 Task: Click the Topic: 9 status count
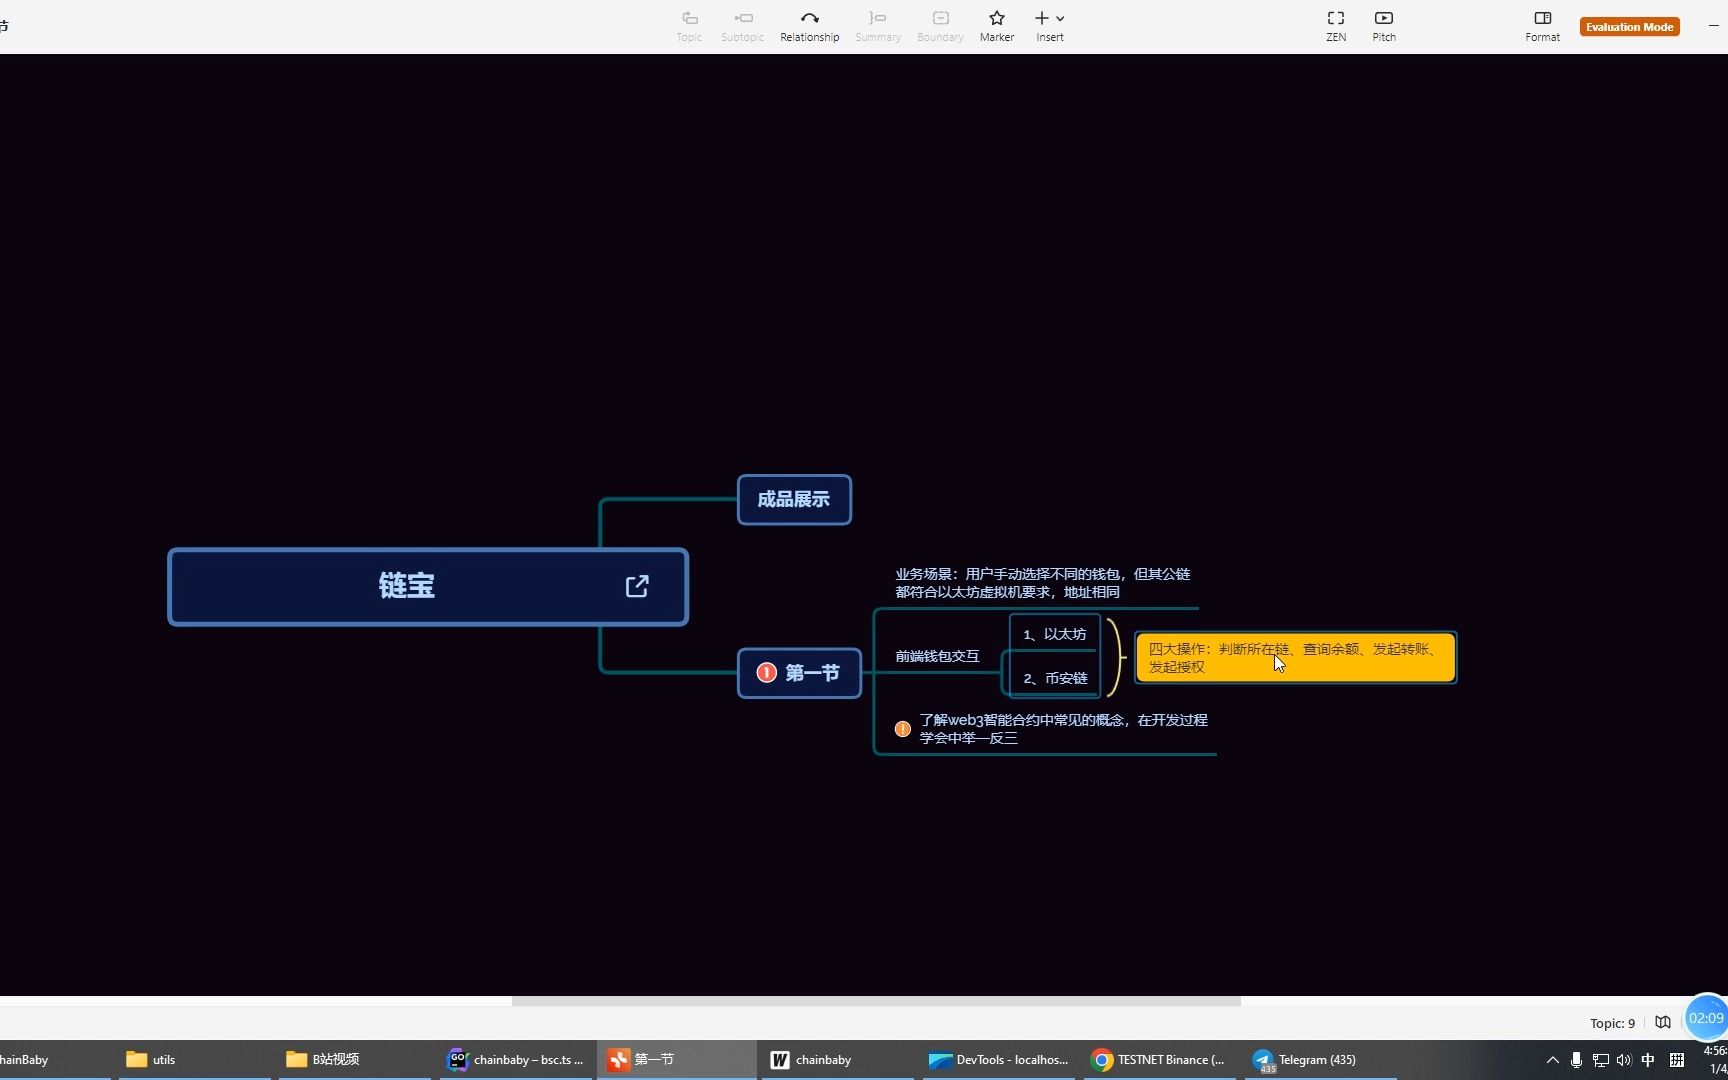pos(1612,1023)
